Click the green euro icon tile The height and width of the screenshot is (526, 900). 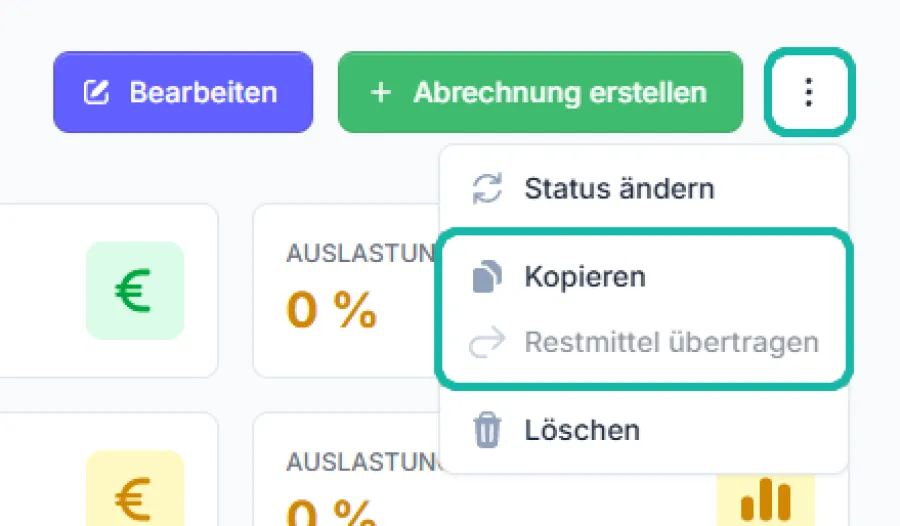(135, 291)
